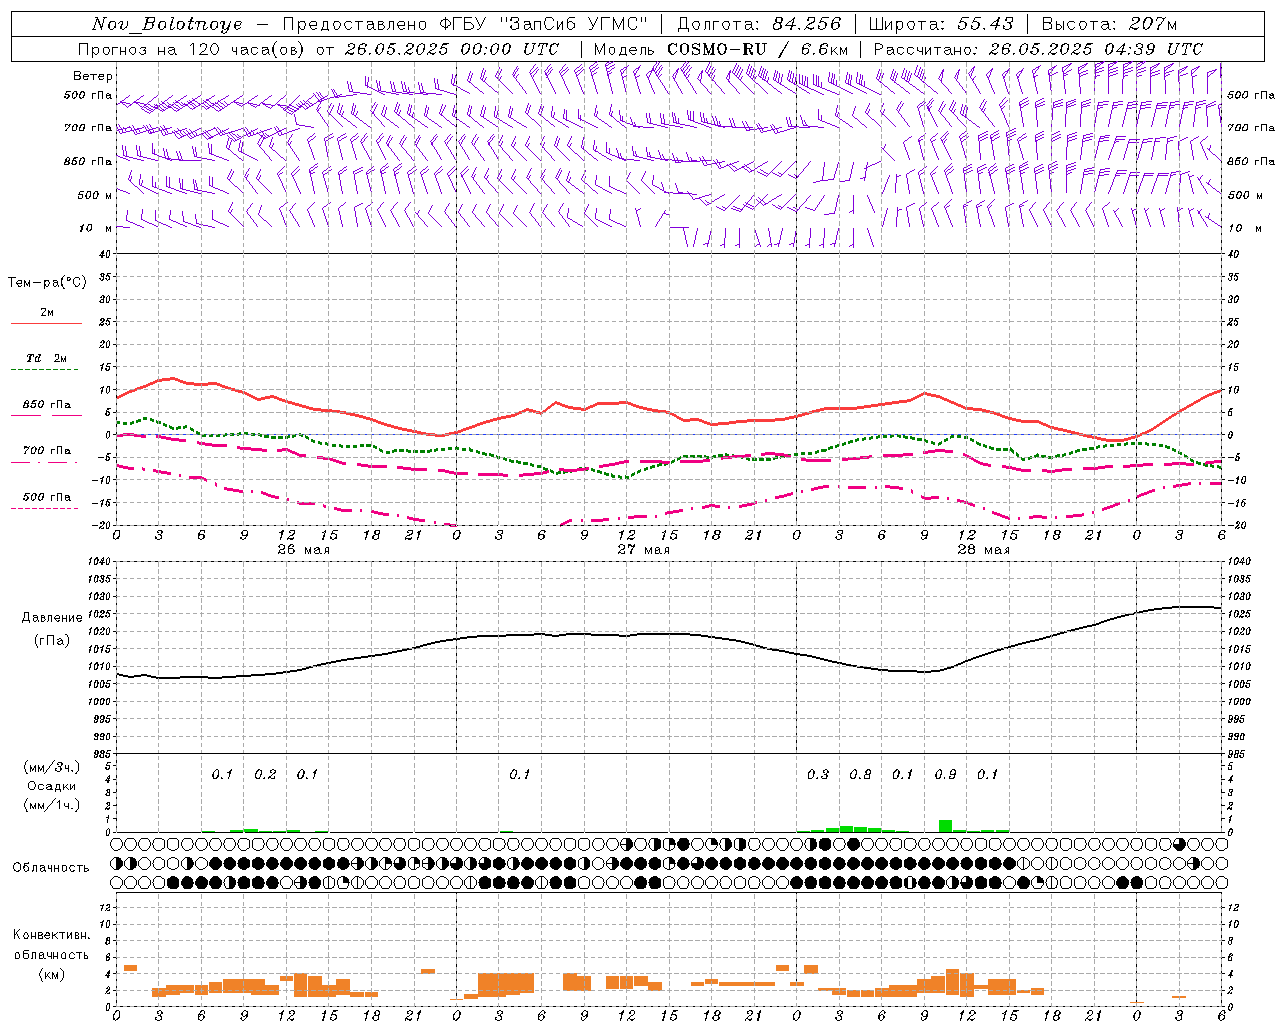Screen dimensions: 1280x1024
Task: Click the Облачность panel label
Action: tap(51, 867)
